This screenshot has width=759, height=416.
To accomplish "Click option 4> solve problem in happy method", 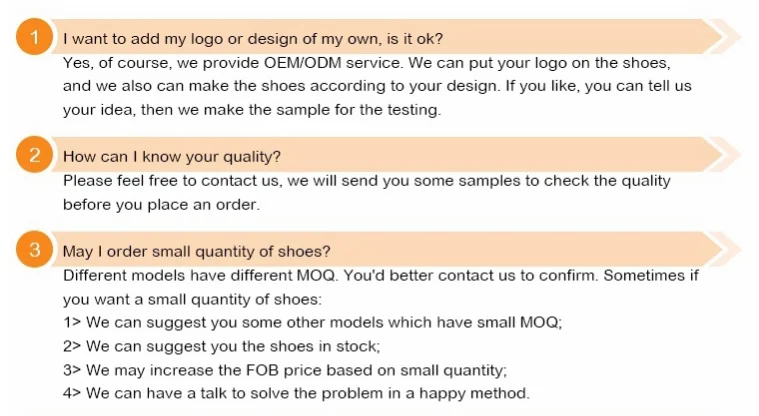I will point(296,393).
